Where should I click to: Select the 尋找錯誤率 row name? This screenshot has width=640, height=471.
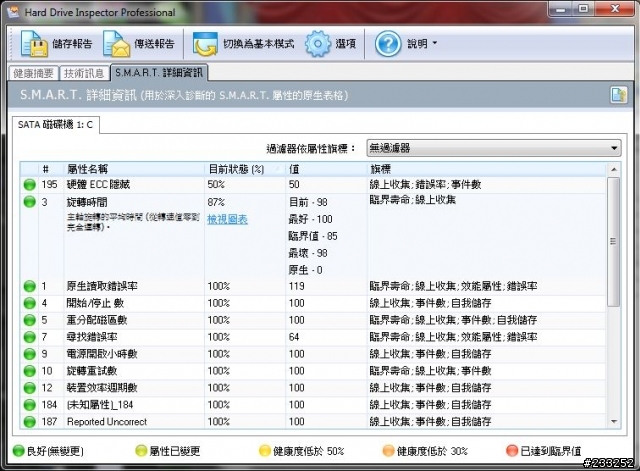click(x=92, y=337)
